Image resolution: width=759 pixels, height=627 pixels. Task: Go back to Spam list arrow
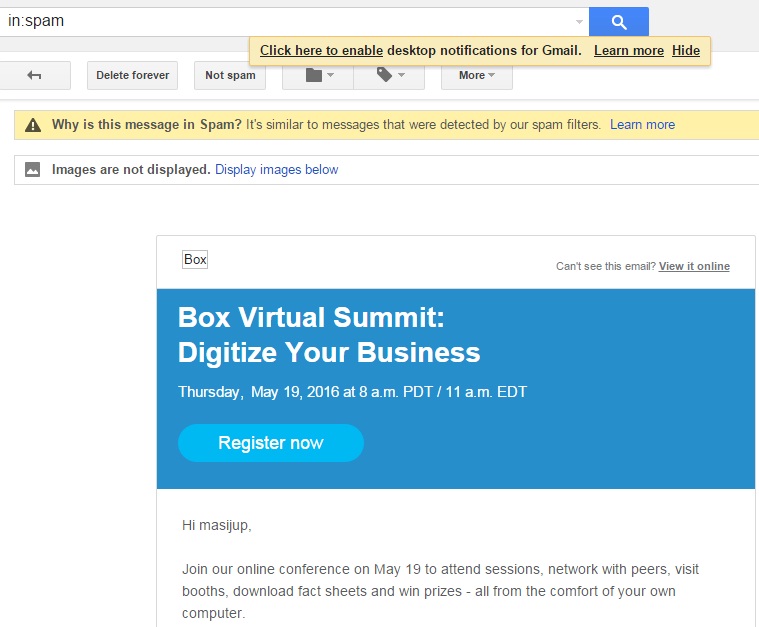click(x=34, y=75)
